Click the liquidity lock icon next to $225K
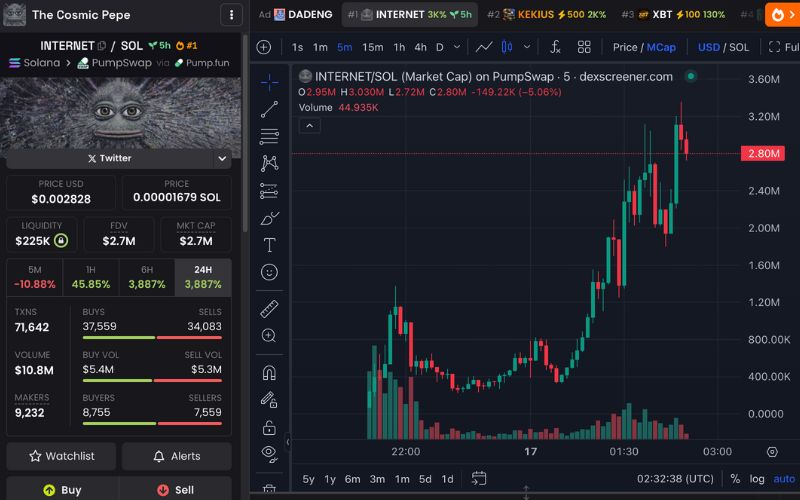Screen dimensions: 800x500 click(61, 240)
